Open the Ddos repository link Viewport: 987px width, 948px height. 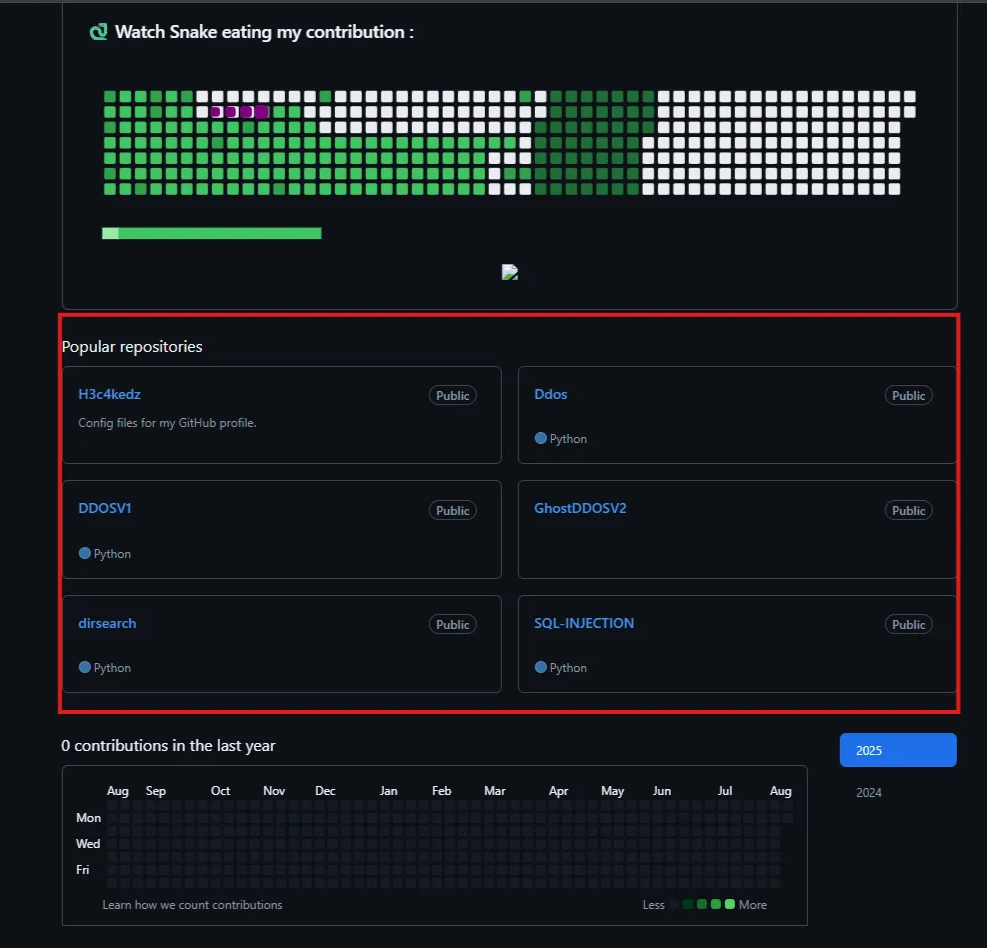click(x=551, y=394)
